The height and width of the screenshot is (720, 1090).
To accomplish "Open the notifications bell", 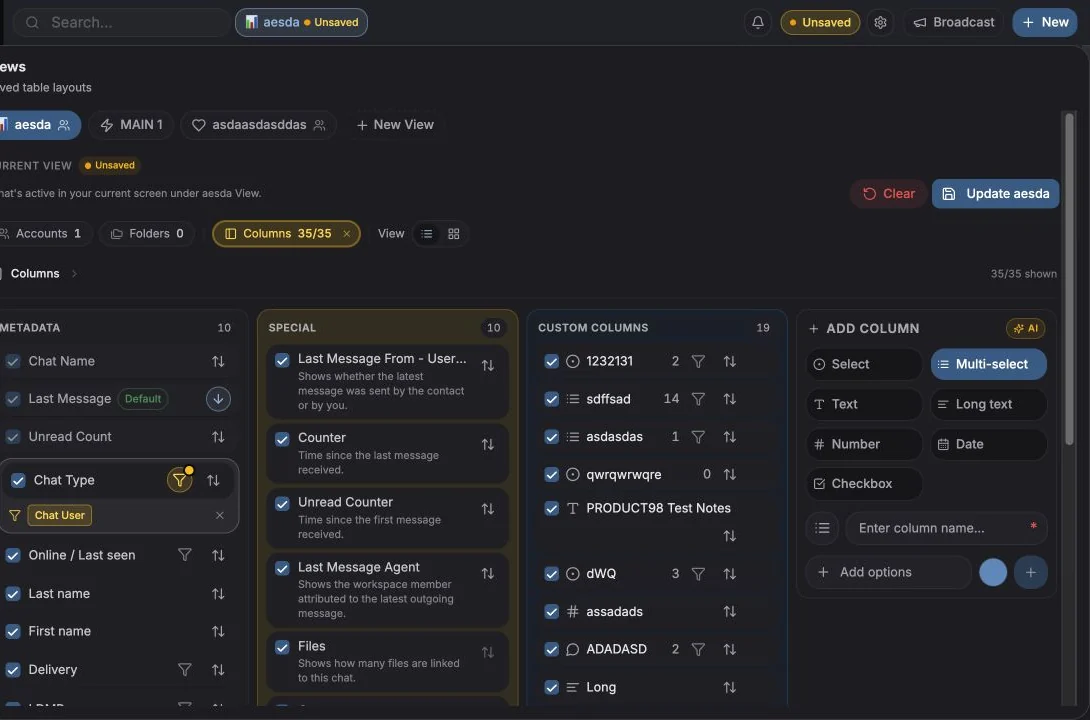I will click(758, 22).
